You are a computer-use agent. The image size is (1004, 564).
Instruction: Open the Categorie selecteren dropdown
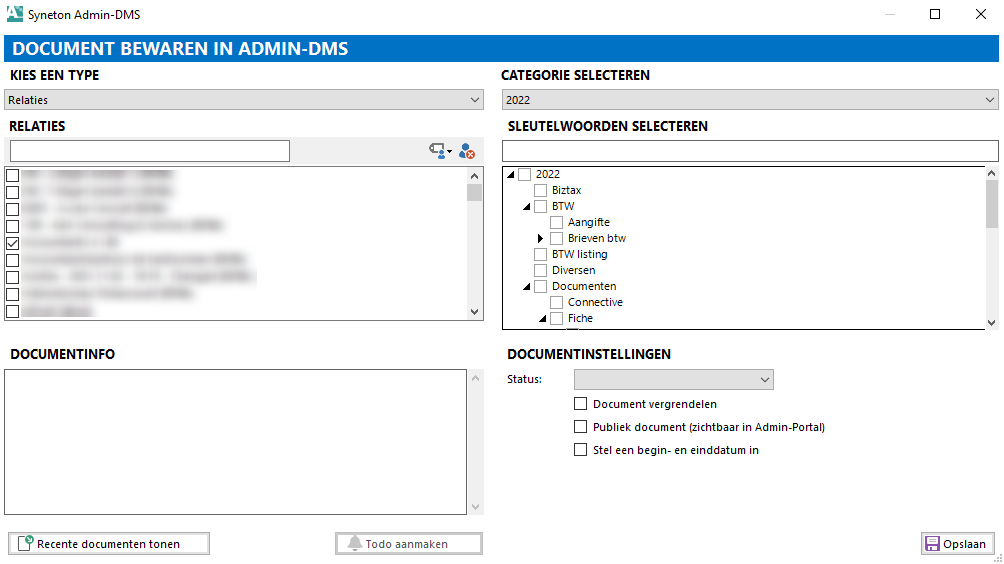(x=749, y=100)
